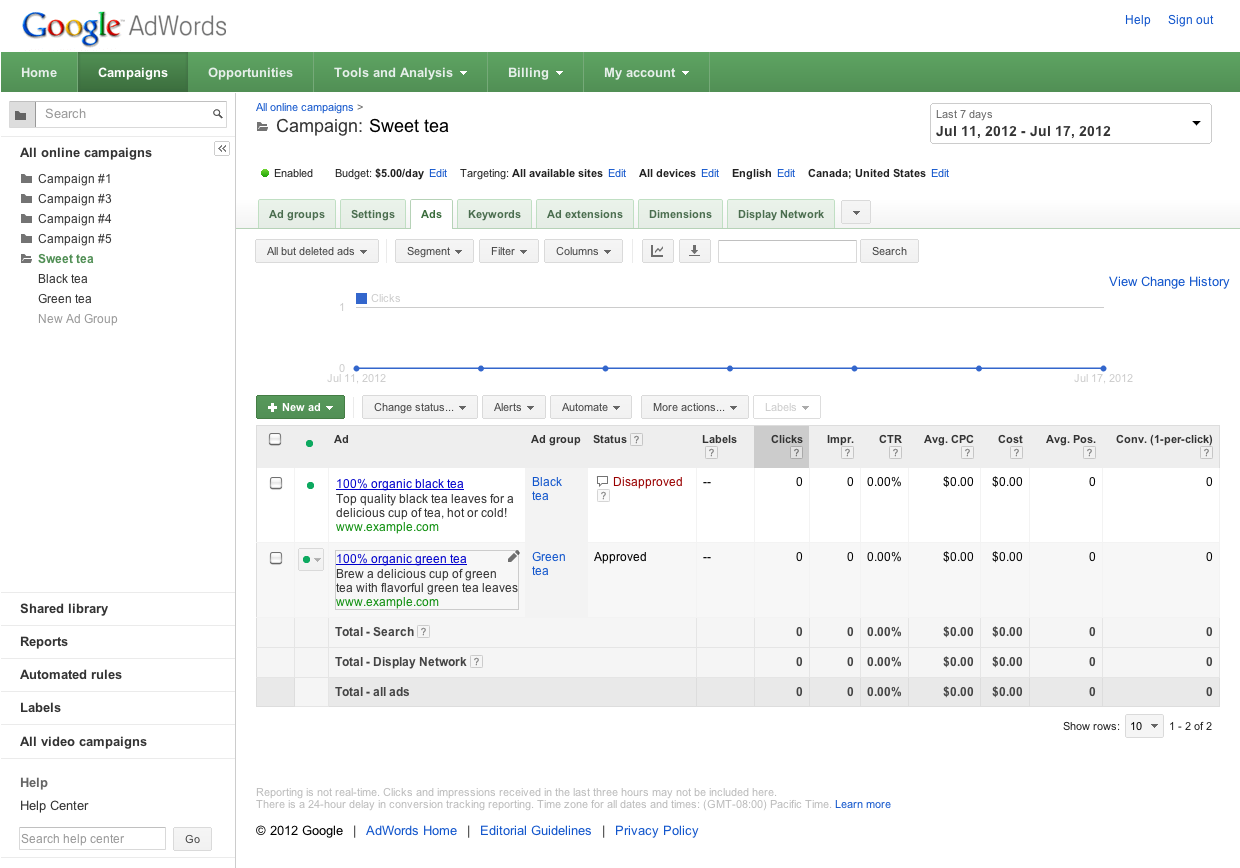Open the All but deleted ads dropdown
1240x868 pixels.
(317, 251)
